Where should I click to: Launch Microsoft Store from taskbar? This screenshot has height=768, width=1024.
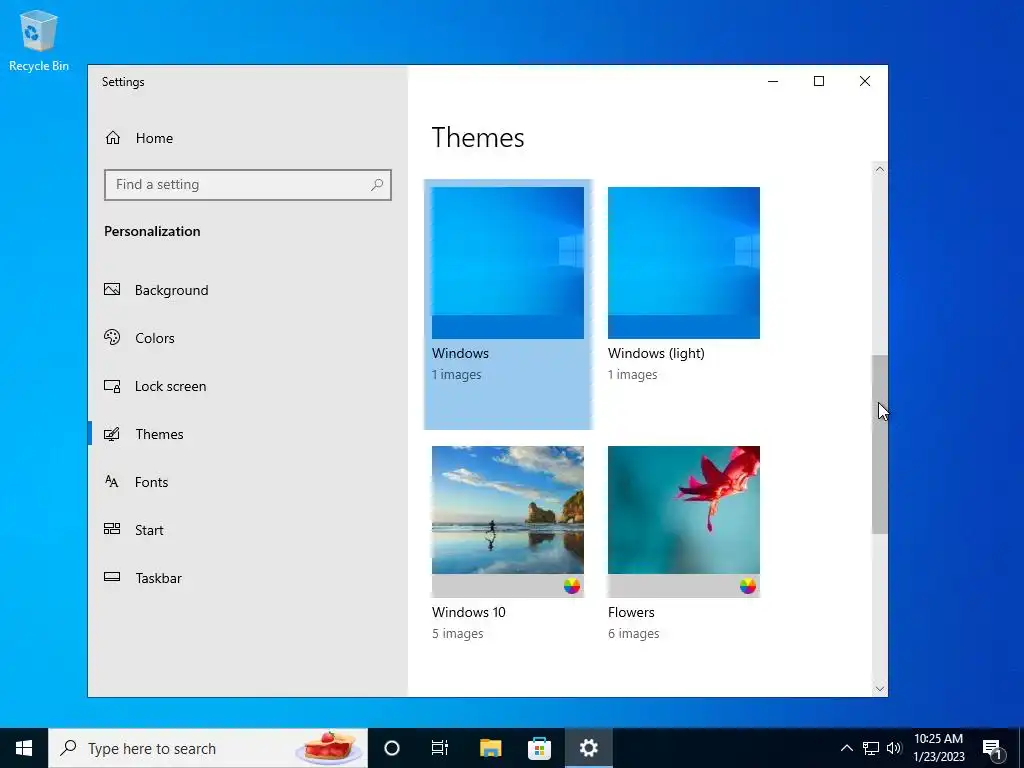(539, 748)
